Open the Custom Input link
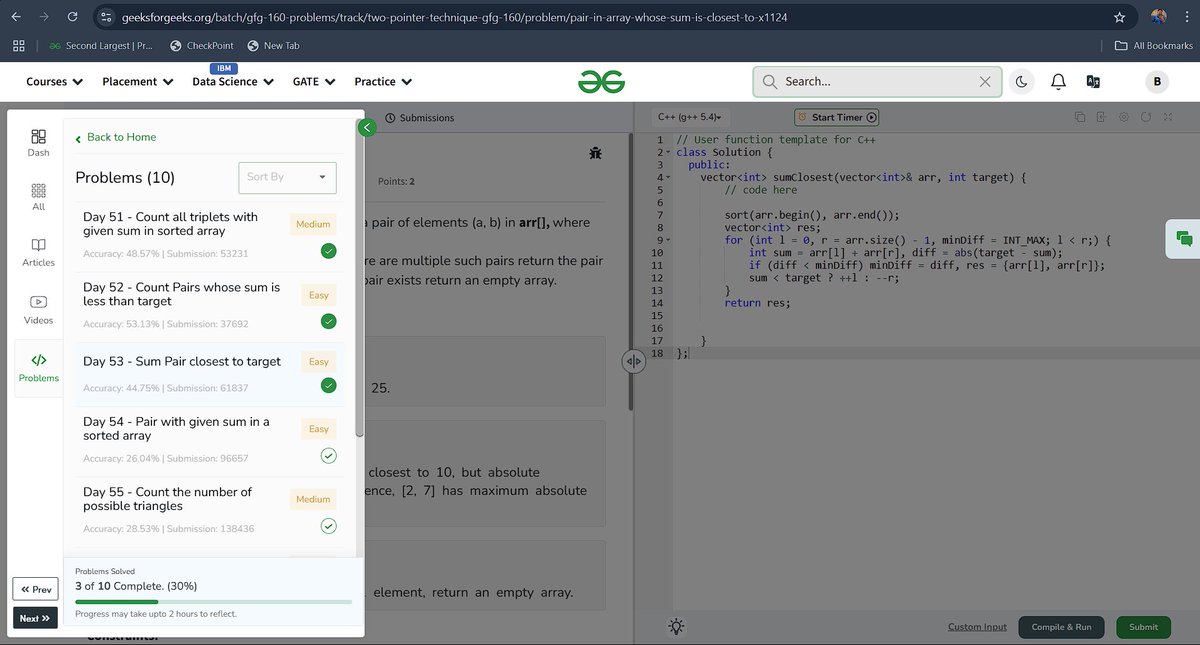The height and width of the screenshot is (645, 1200). [x=977, y=627]
